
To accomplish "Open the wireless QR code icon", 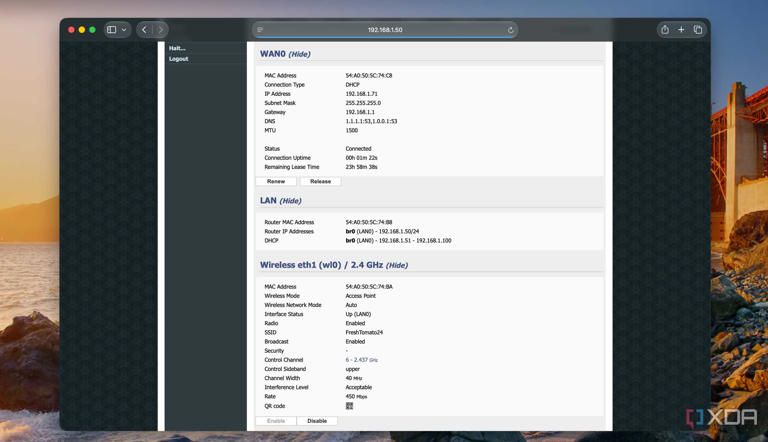I will (349, 406).
